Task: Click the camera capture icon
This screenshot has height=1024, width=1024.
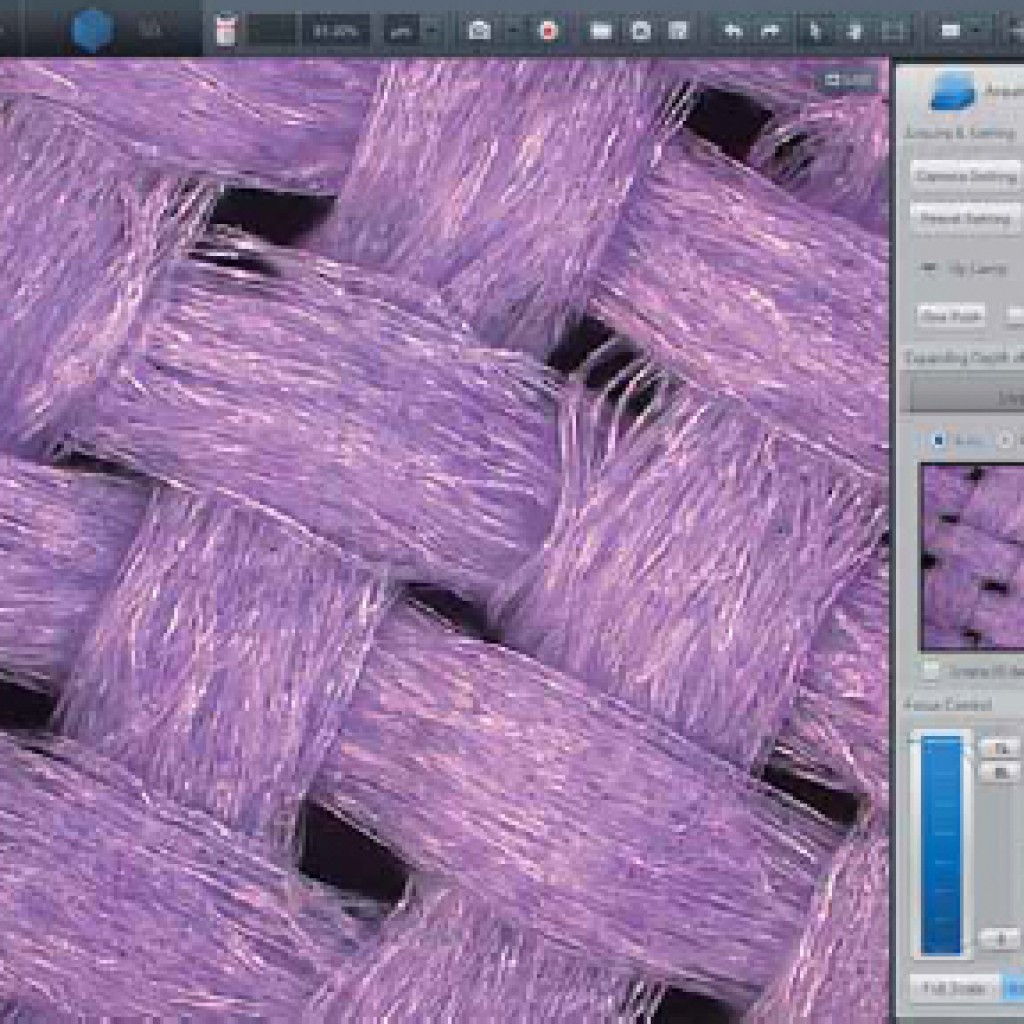Action: coord(479,31)
